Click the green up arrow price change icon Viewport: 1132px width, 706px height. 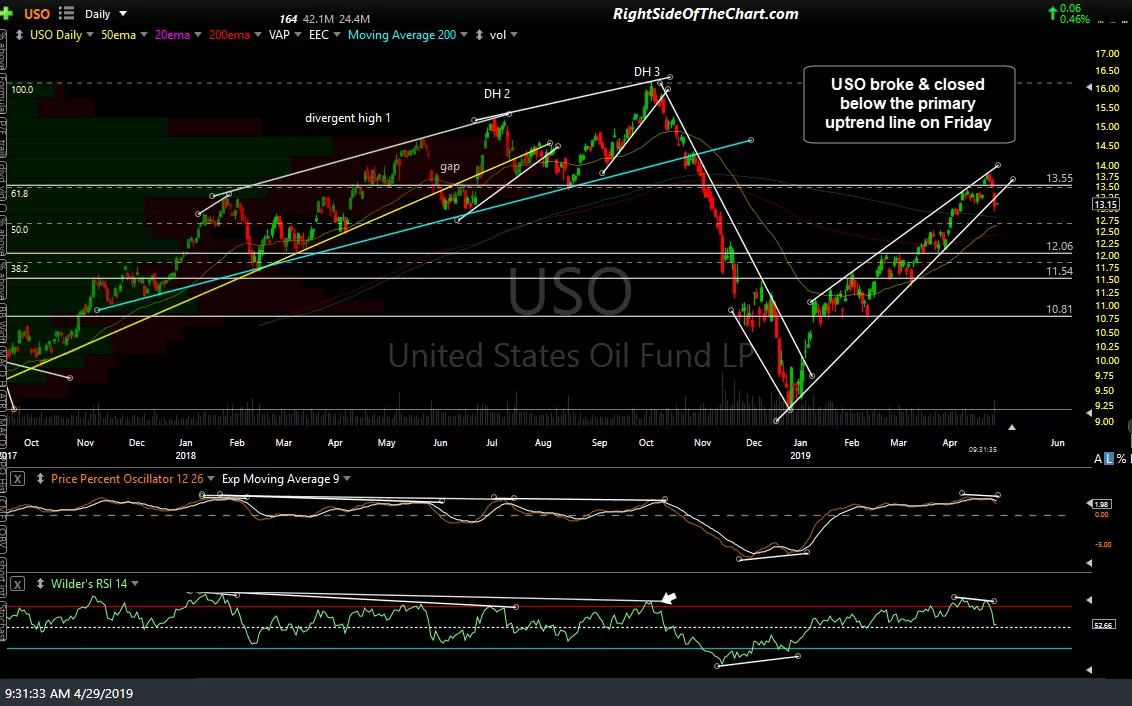click(1053, 12)
